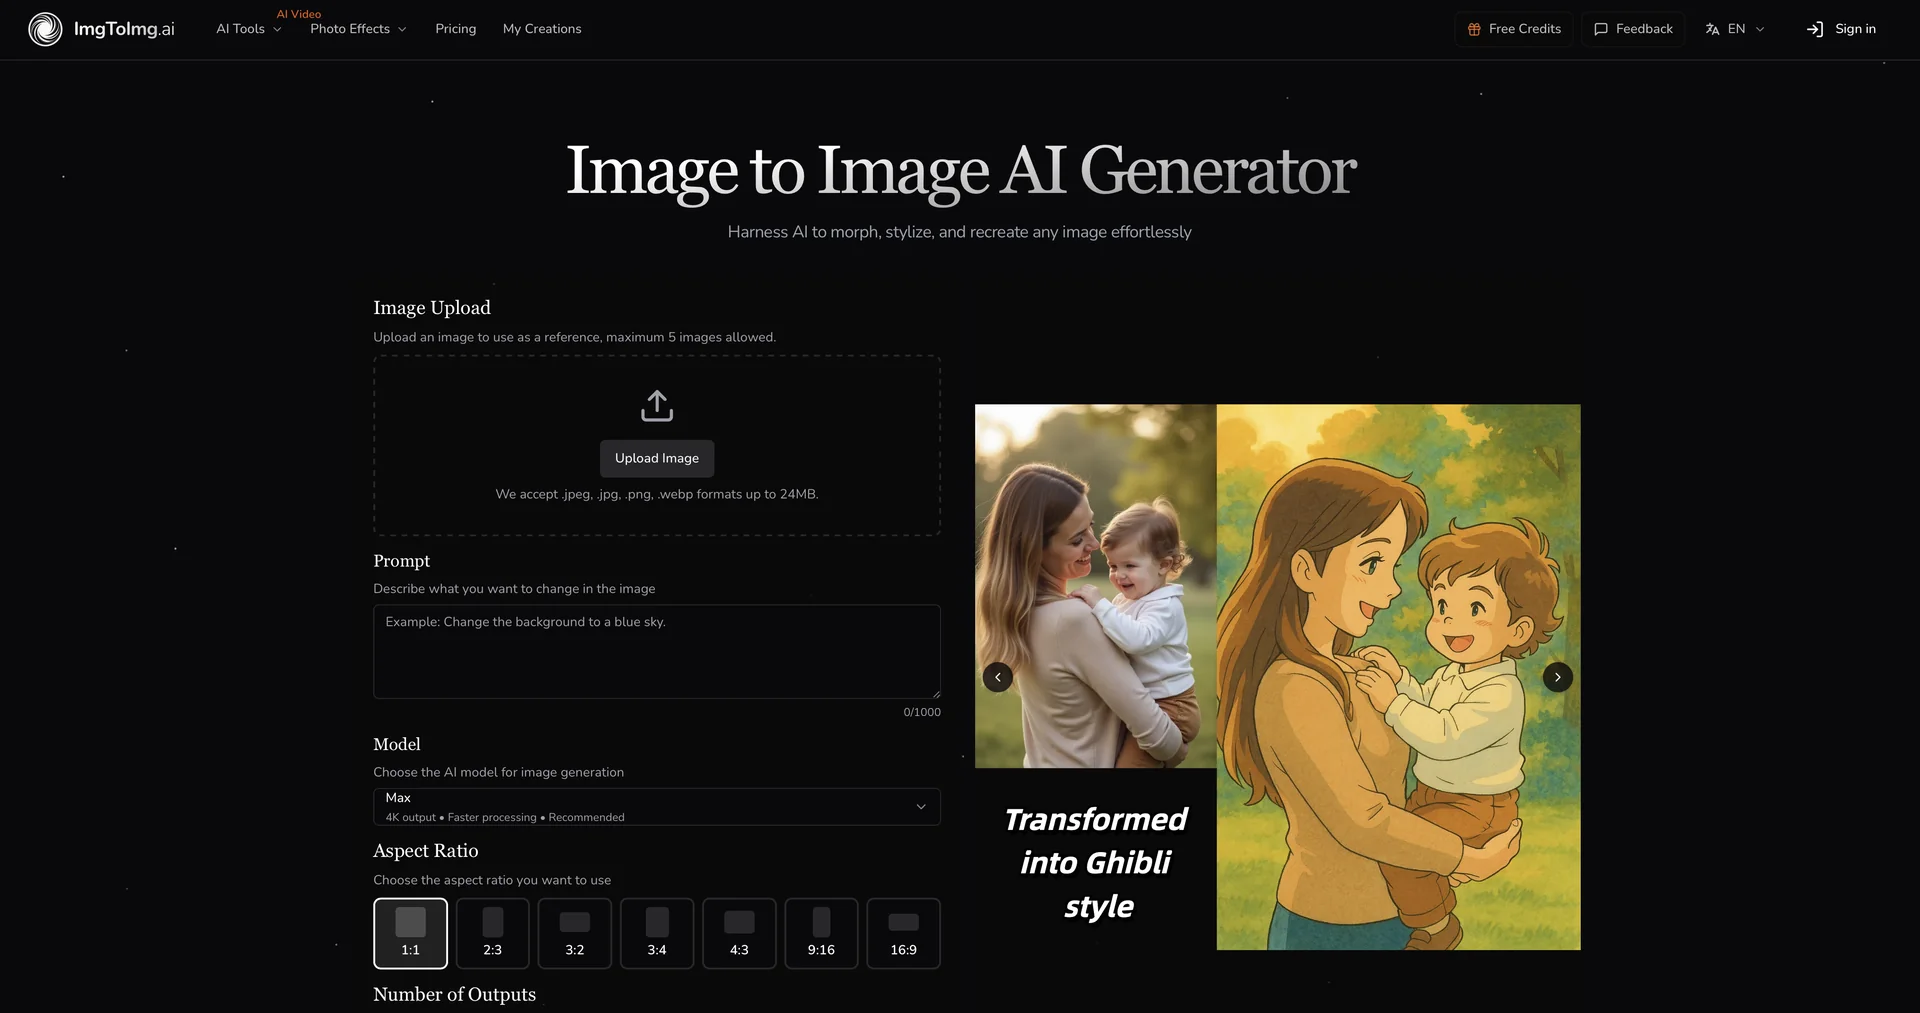Open the Pricing page
The width and height of the screenshot is (1920, 1013).
455,29
